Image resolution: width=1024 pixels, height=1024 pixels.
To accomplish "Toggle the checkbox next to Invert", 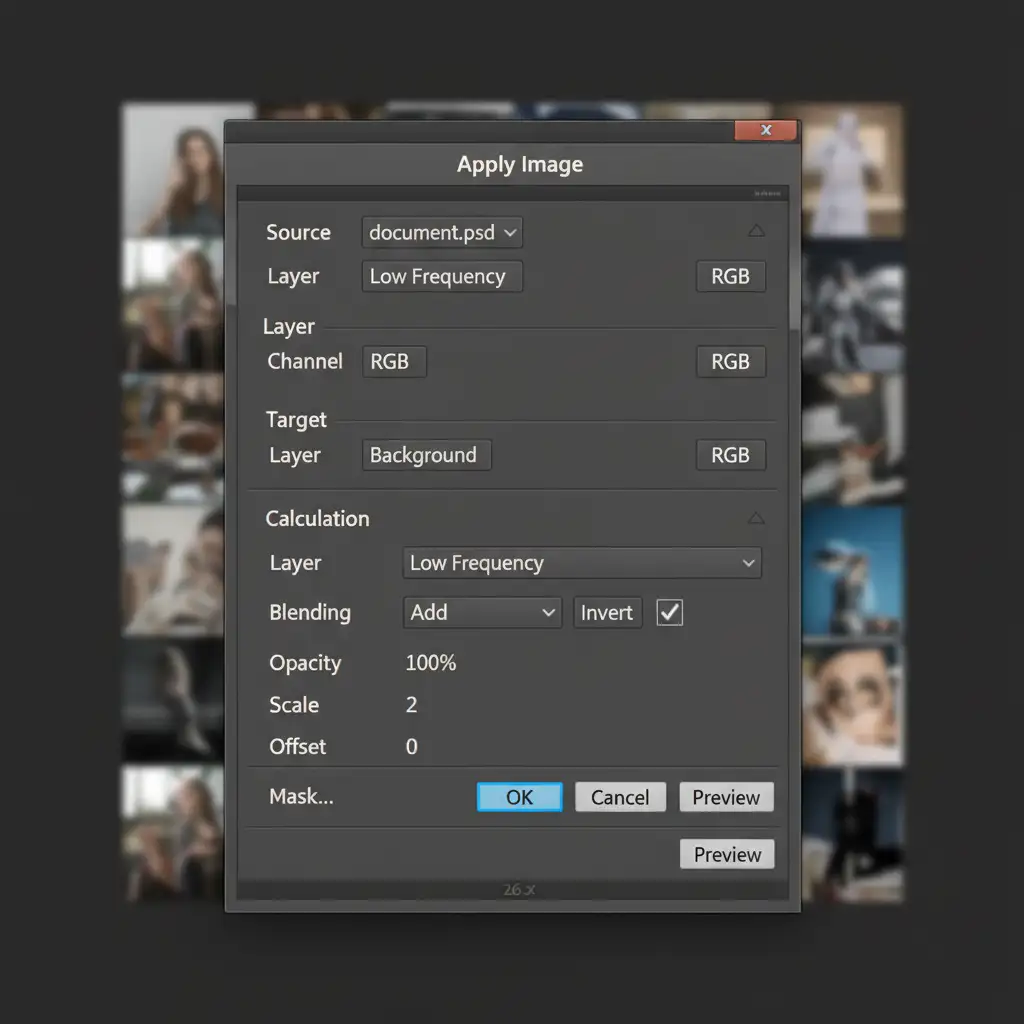I will coord(669,613).
